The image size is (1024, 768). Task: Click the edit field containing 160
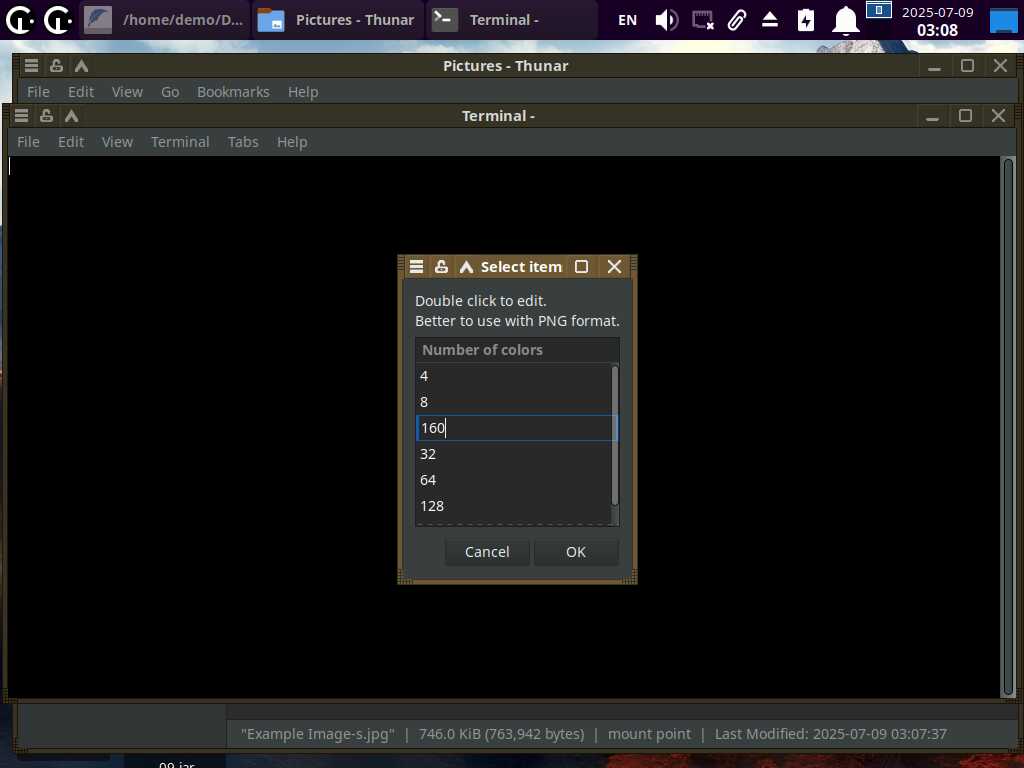tap(517, 428)
